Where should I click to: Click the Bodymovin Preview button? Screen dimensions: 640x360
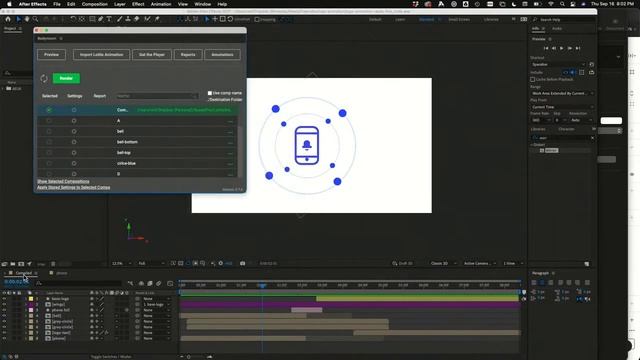point(51,55)
